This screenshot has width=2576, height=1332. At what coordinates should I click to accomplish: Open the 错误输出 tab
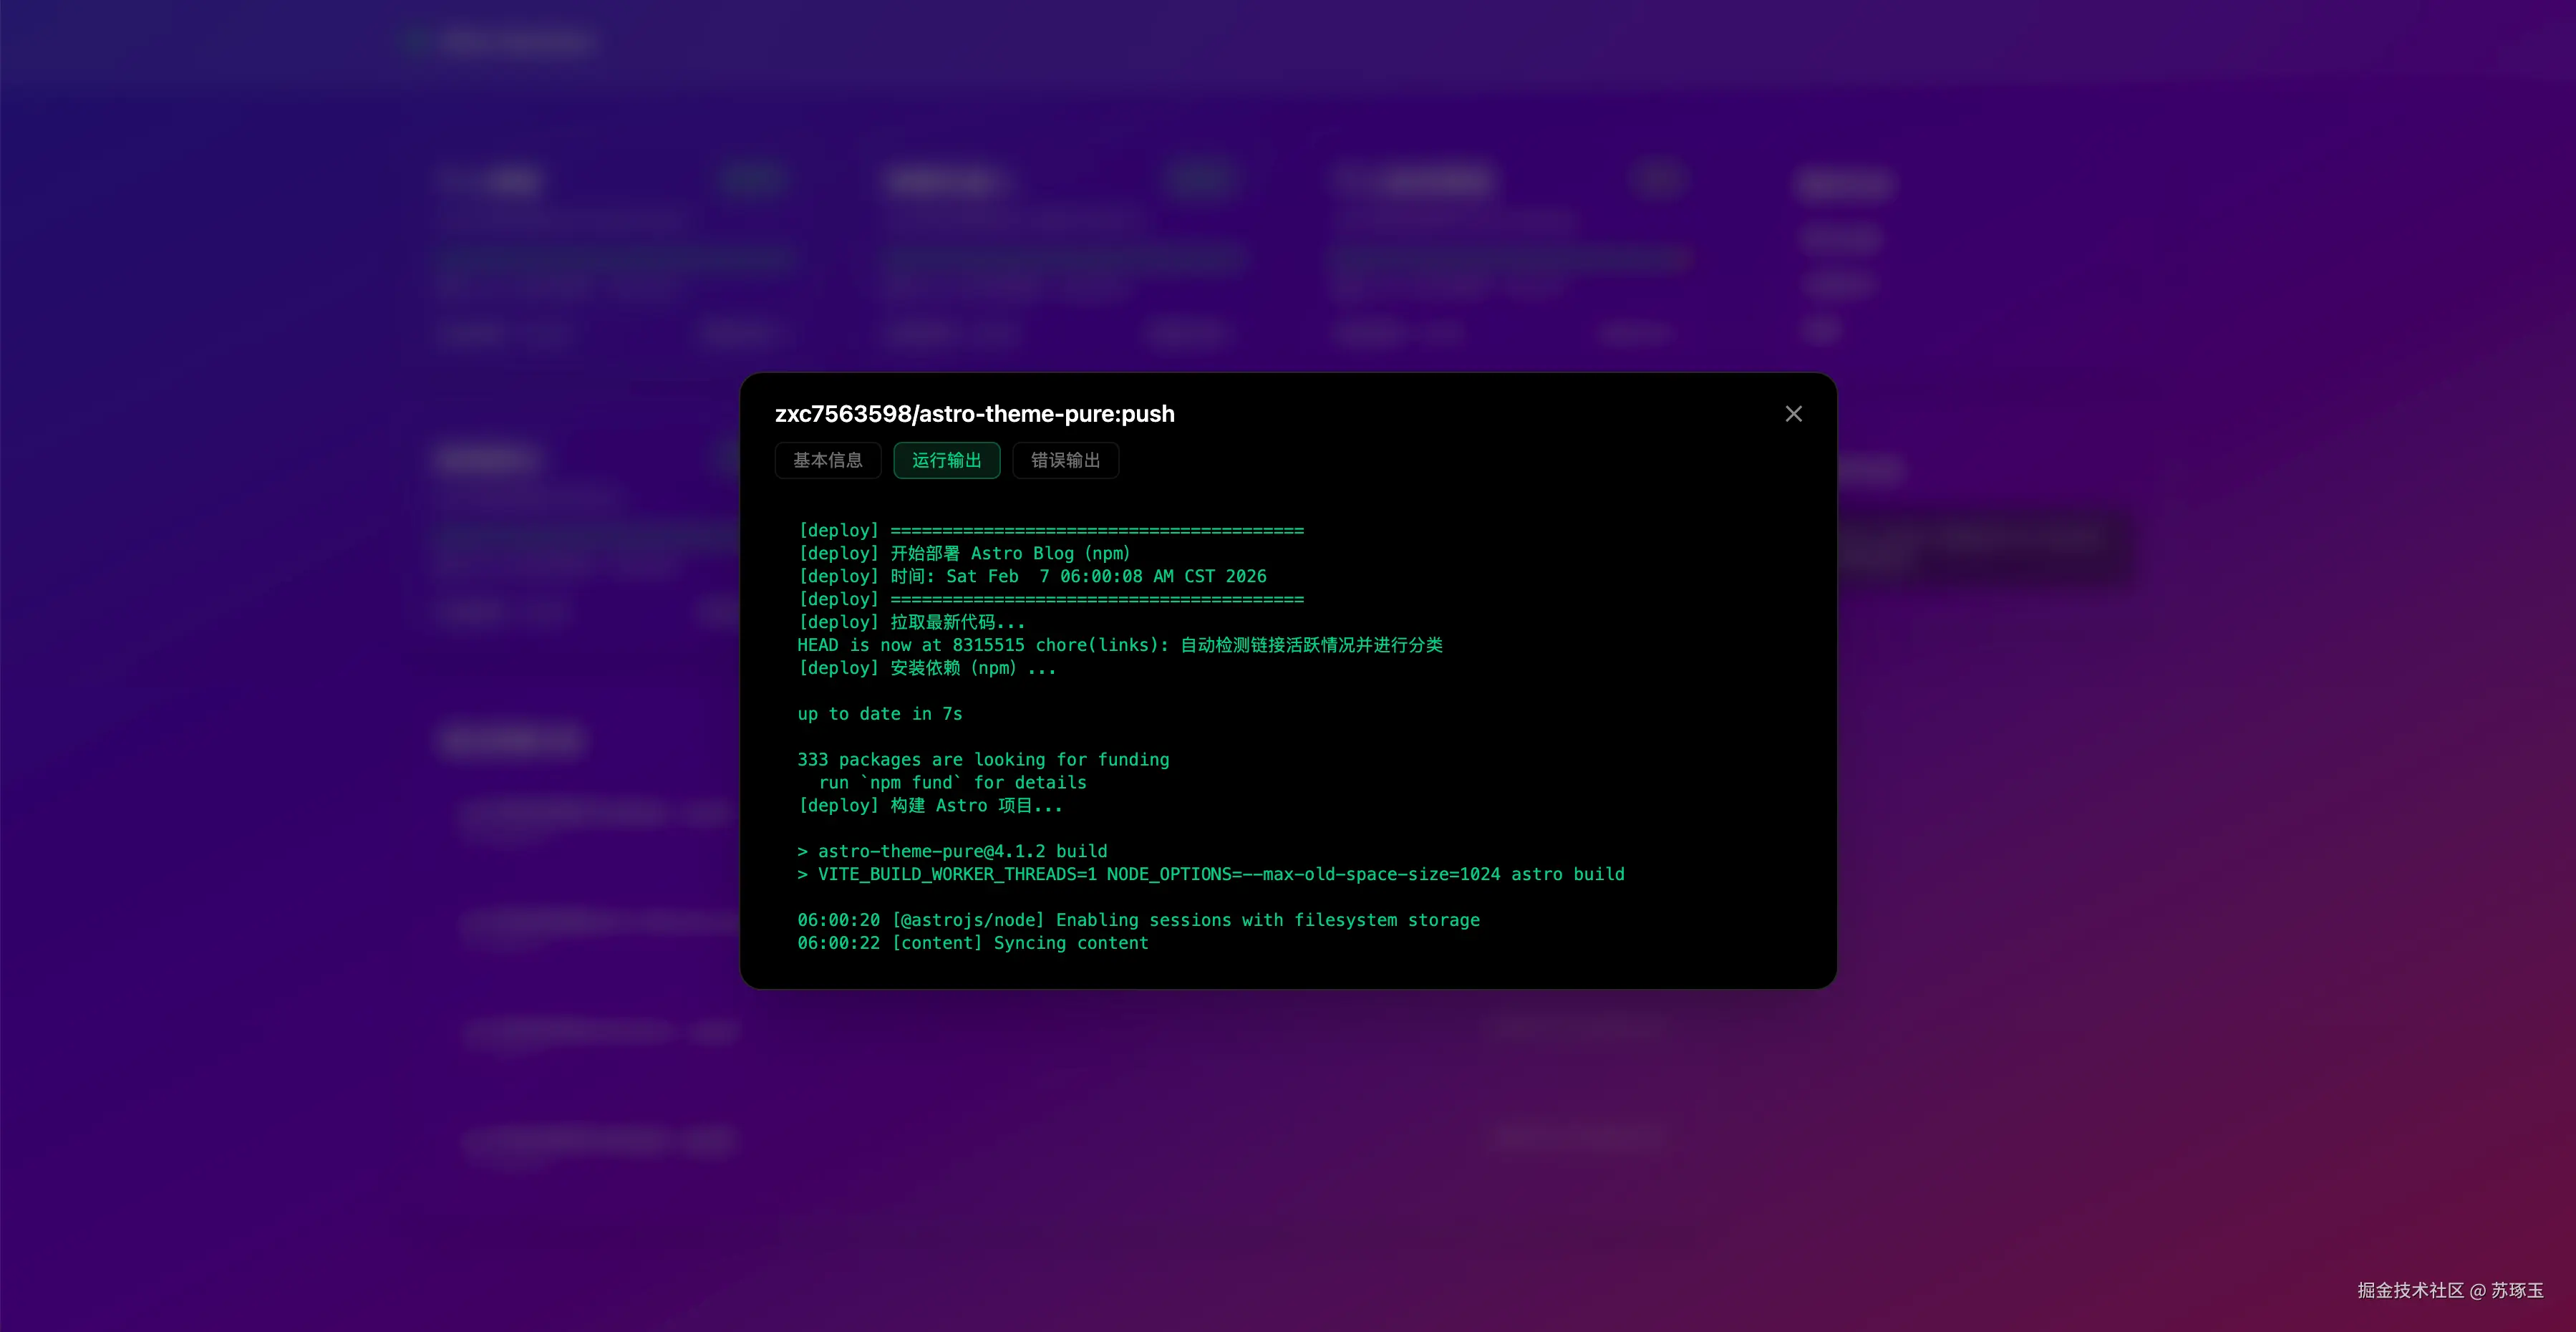[1065, 460]
